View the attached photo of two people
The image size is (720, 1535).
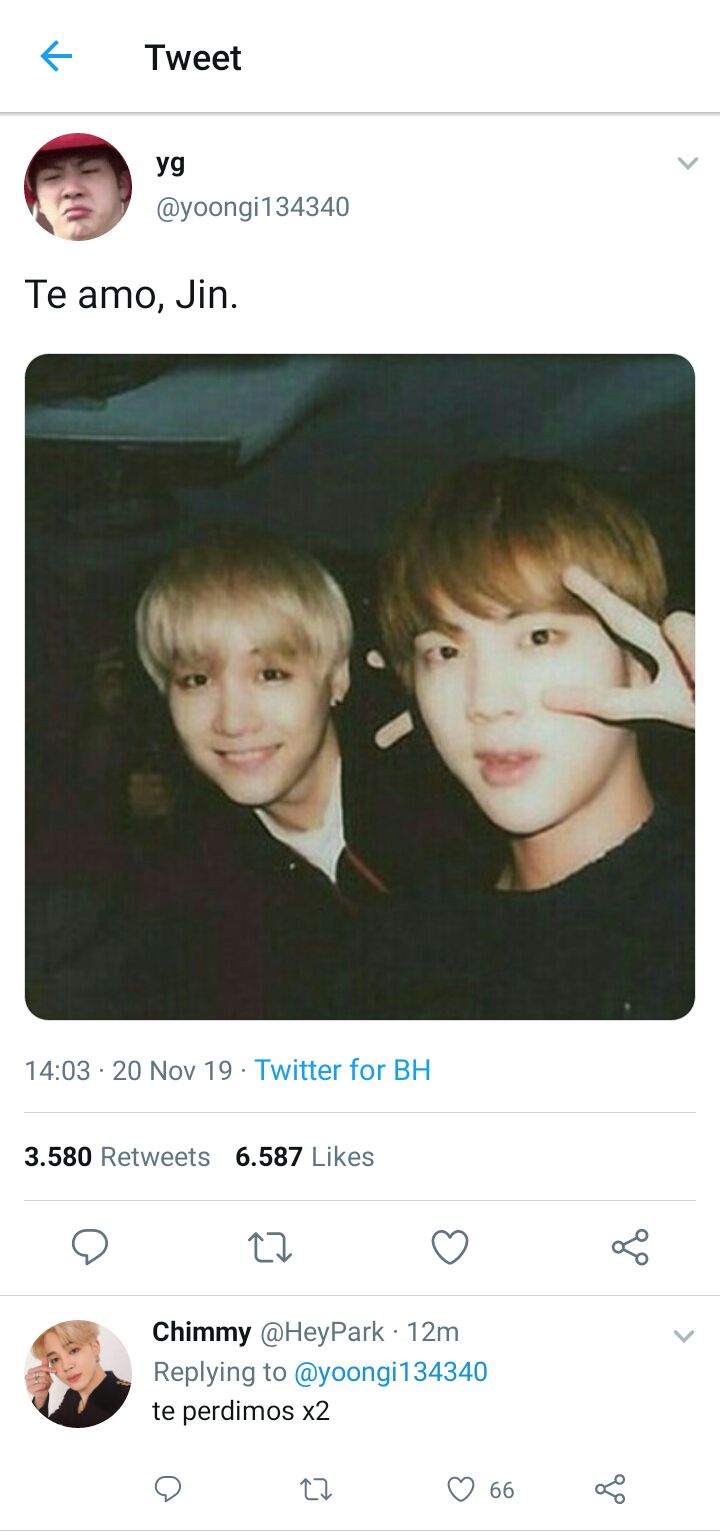pyautogui.click(x=360, y=687)
